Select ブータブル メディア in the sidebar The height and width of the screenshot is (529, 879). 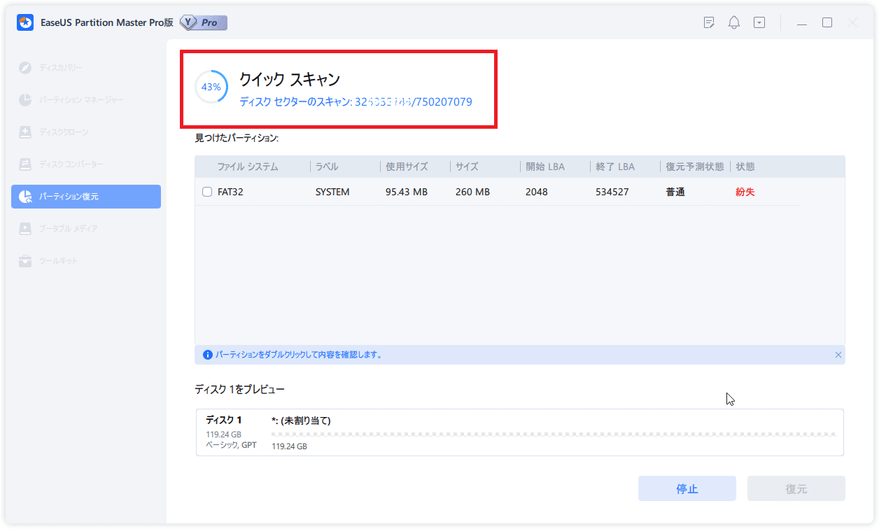[x=71, y=229]
